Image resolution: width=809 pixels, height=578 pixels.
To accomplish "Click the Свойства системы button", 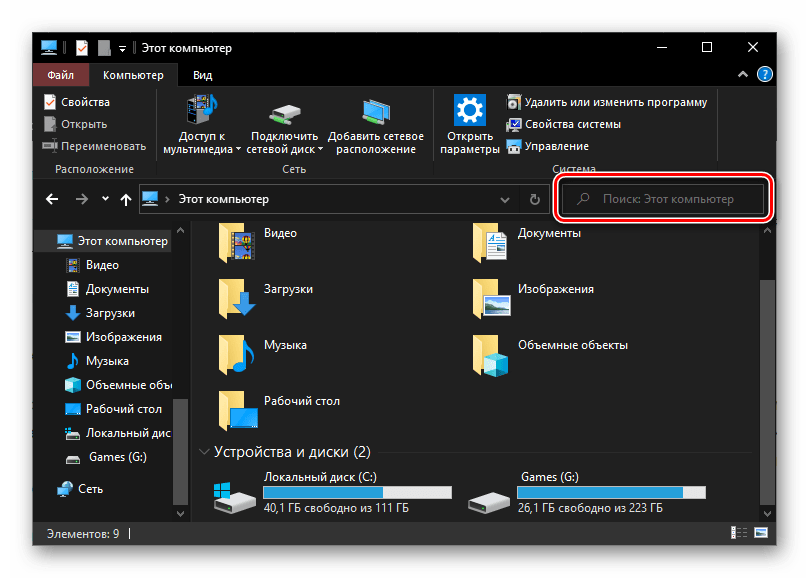I will point(563,124).
